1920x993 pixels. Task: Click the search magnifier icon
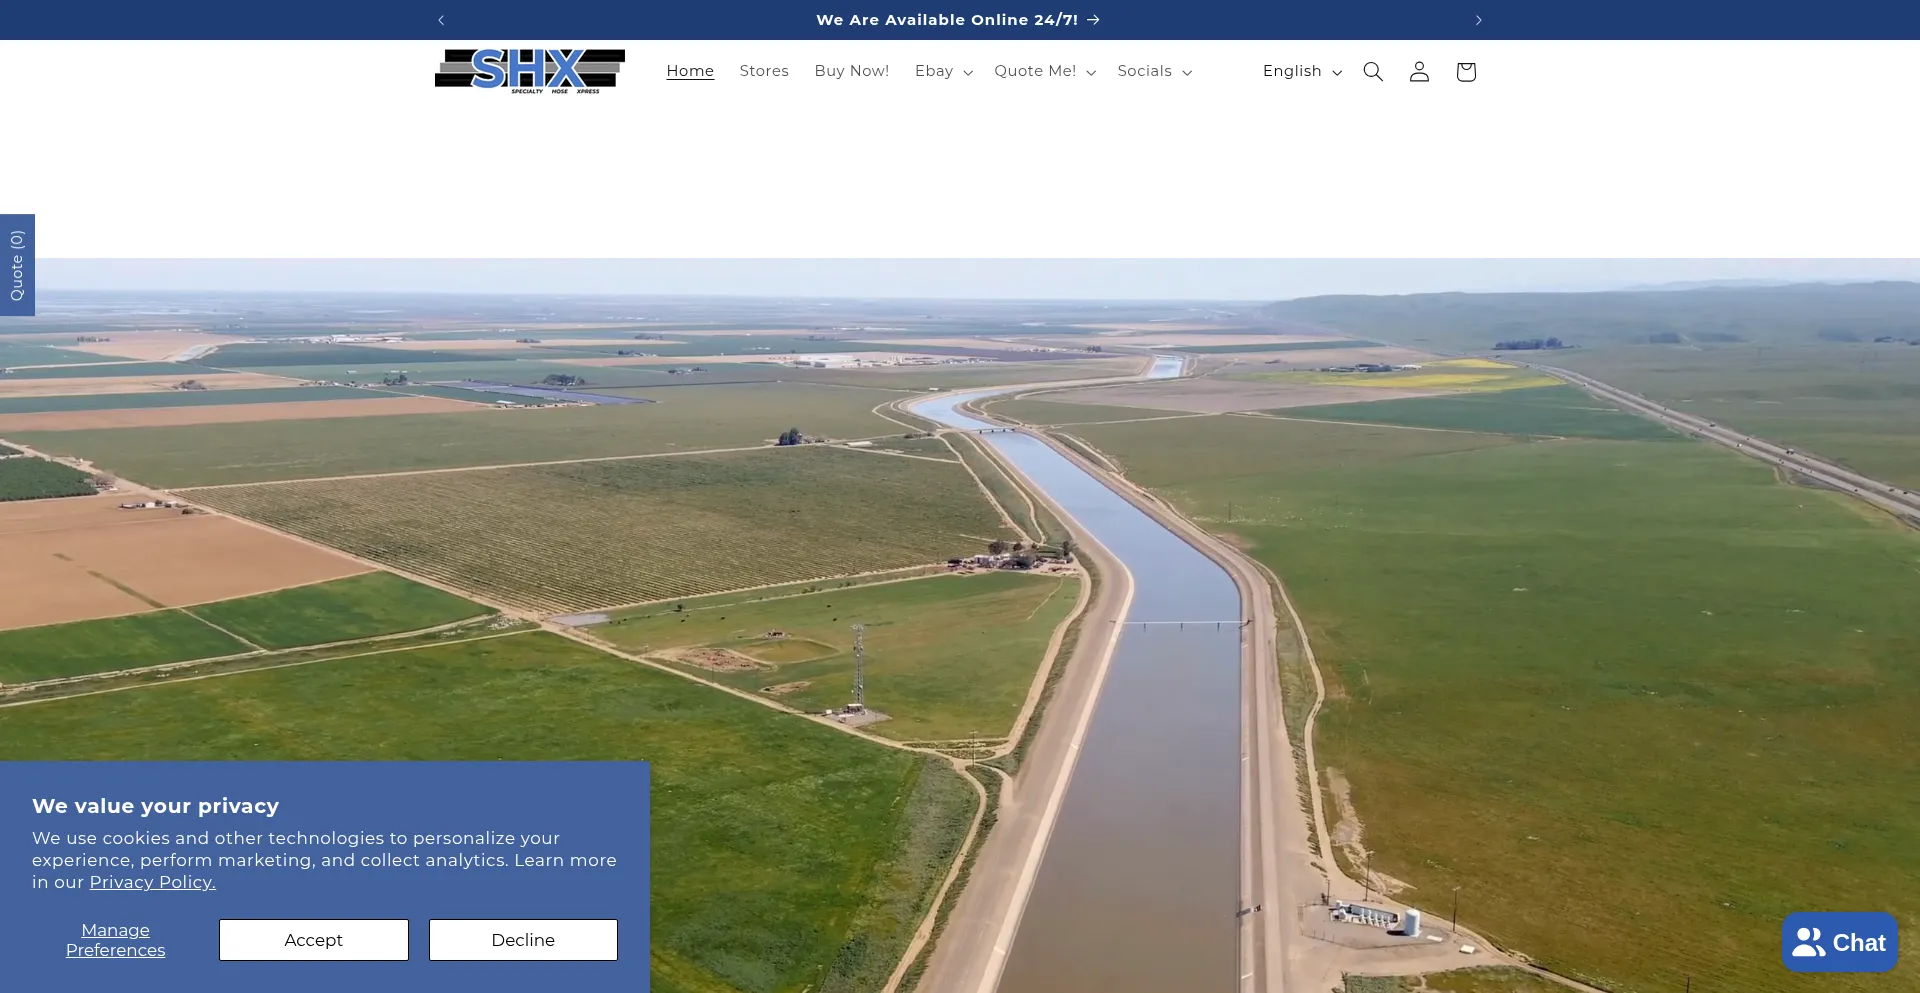point(1373,71)
